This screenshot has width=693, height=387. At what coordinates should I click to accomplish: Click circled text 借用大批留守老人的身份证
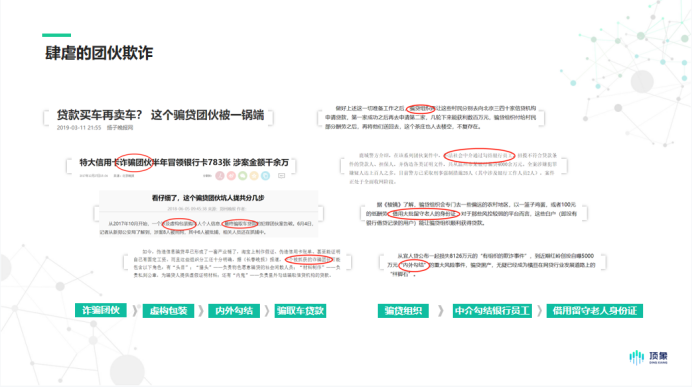(x=424, y=214)
